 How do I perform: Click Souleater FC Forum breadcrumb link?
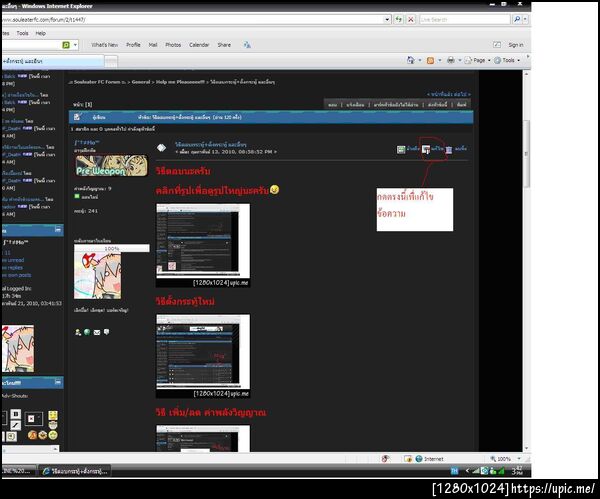click(x=97, y=82)
